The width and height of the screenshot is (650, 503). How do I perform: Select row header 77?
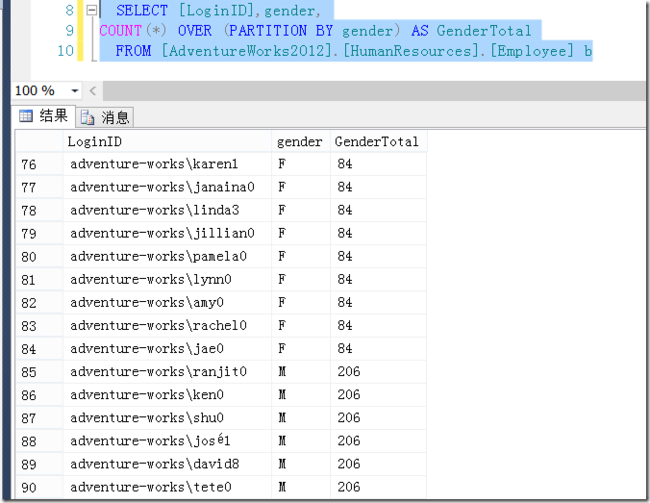(x=39, y=187)
